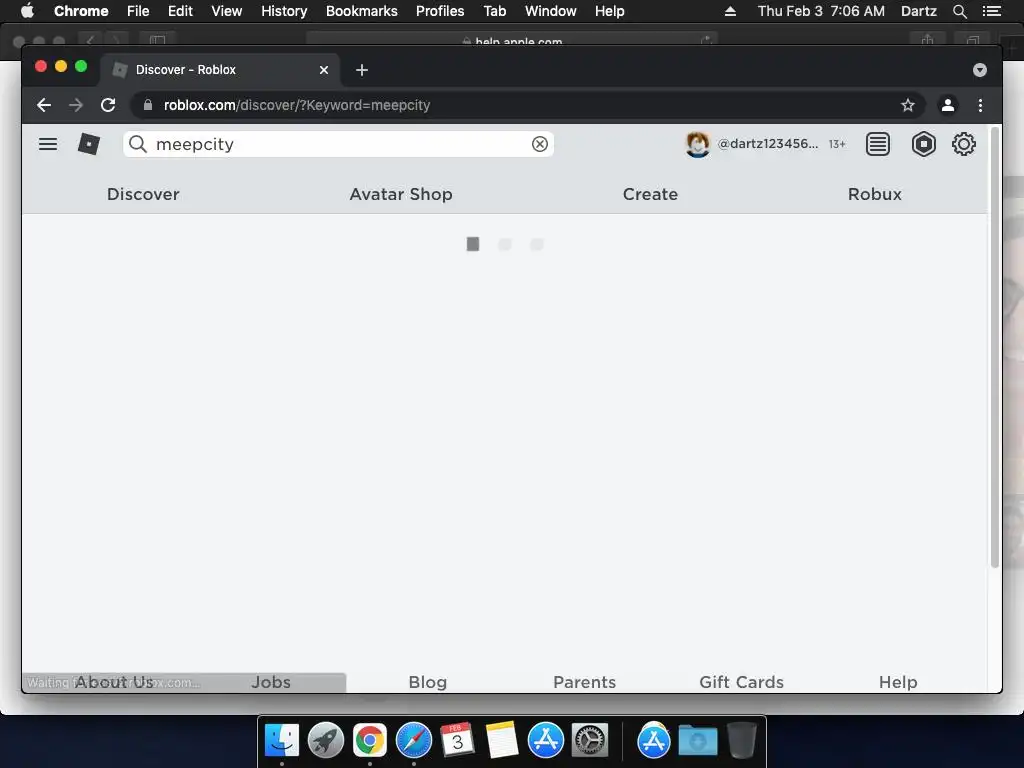Click the Chrome address bar URL
Screen dimensions: 1024x768
coord(296,105)
